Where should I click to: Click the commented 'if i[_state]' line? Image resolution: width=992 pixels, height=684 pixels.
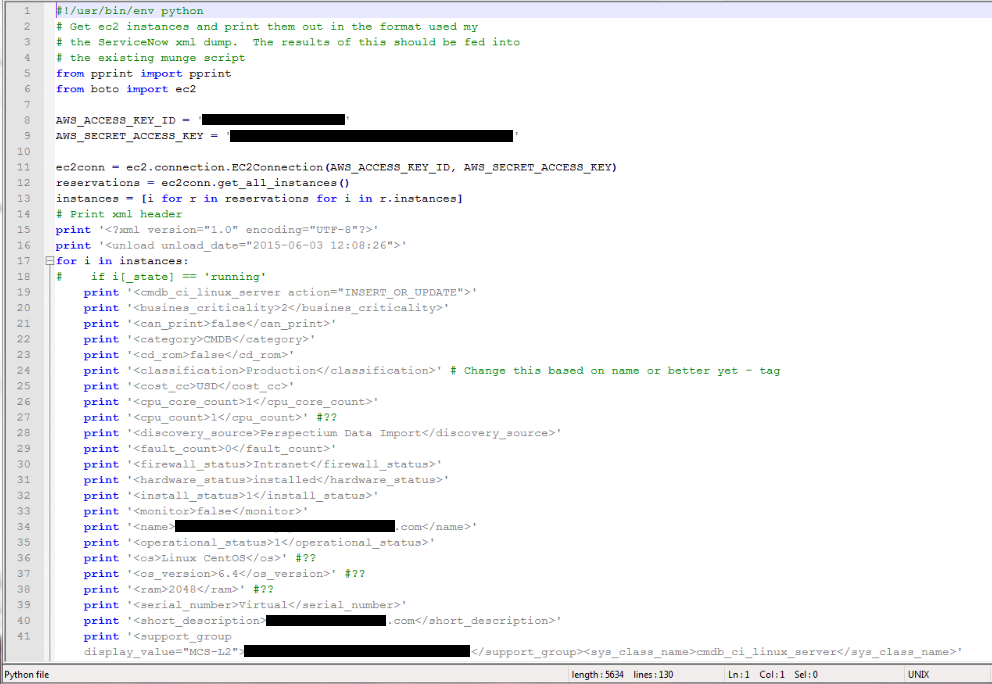[x=178, y=277]
